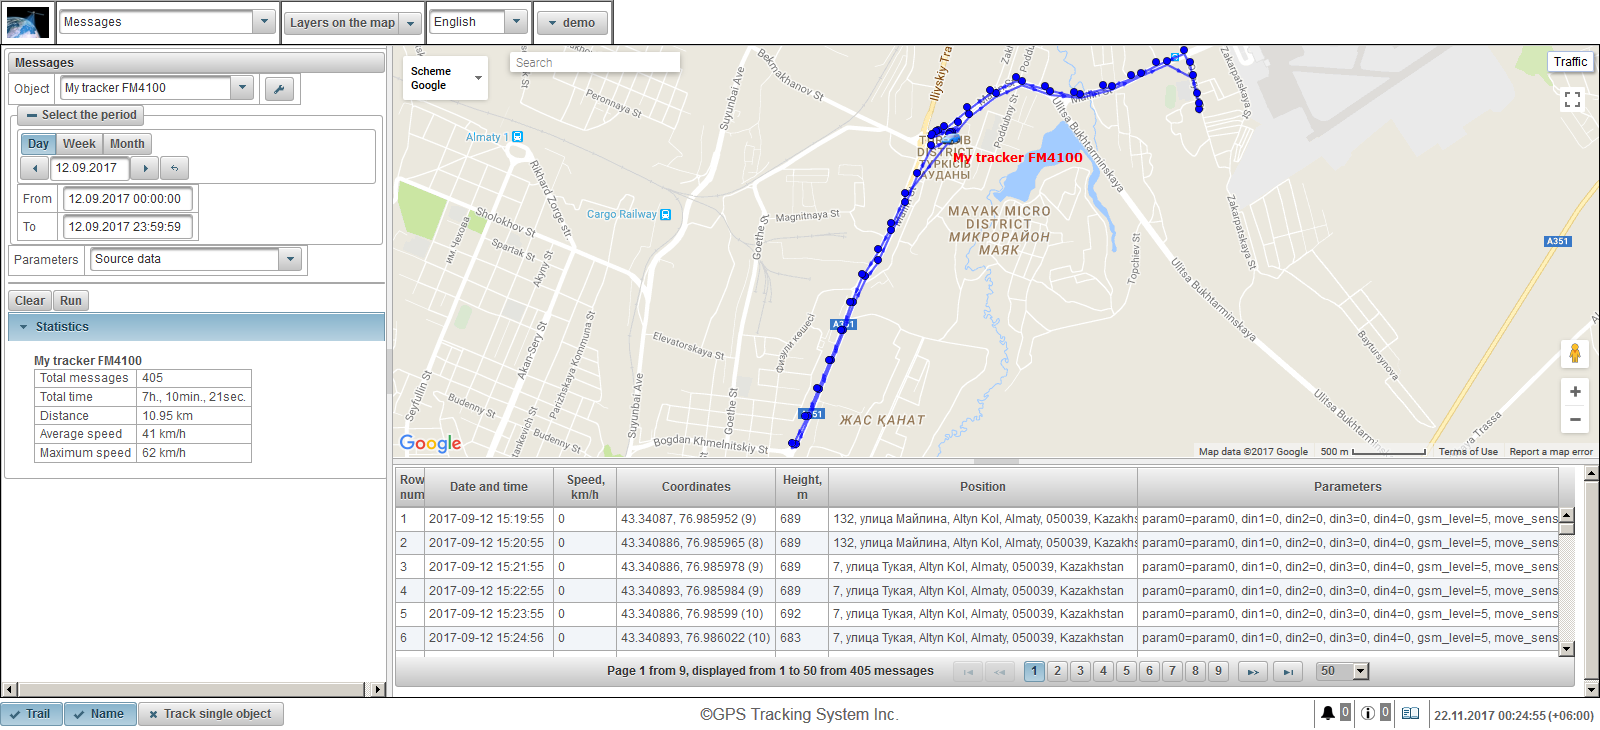Expand the Source data parameters dropdown
The width and height of the screenshot is (1600, 730).
290,259
